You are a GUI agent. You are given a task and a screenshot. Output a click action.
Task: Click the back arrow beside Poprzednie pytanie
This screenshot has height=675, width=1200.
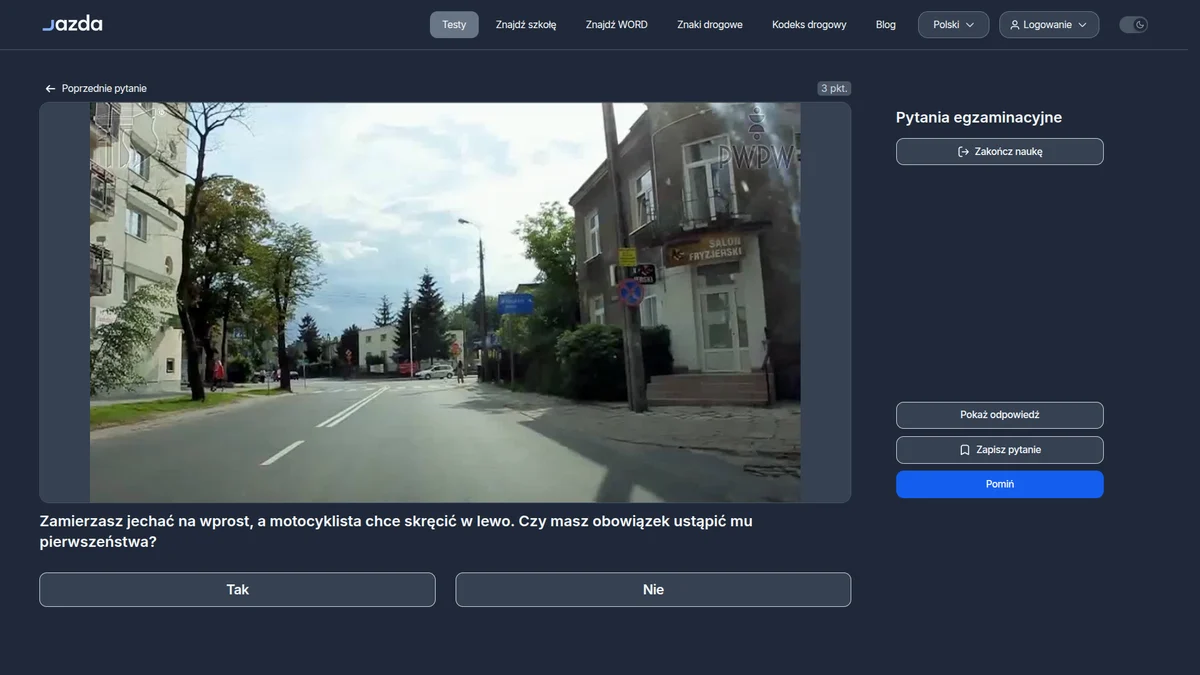click(x=50, y=89)
